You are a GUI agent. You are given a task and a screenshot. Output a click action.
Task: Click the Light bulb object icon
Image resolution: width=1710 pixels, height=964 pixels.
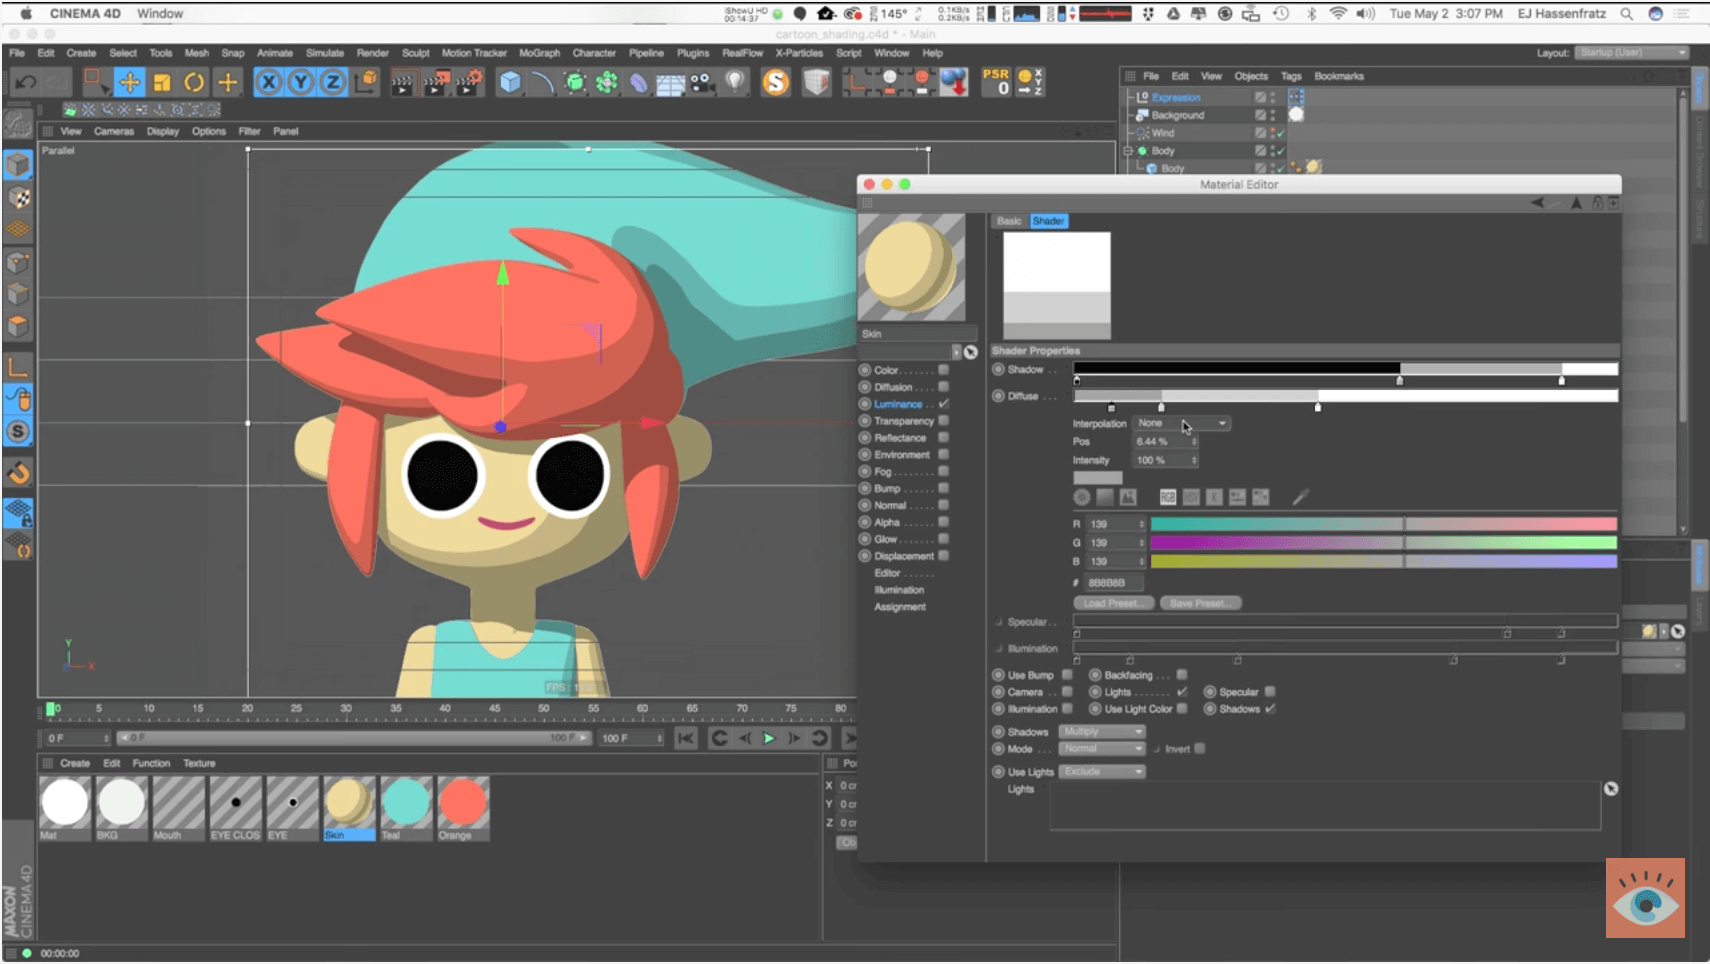[x=735, y=82]
